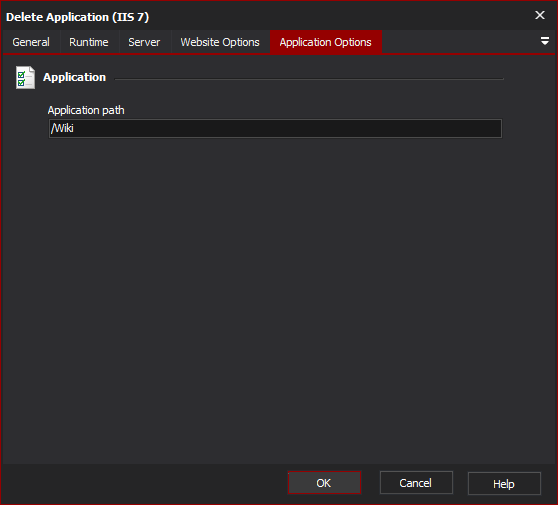Open Help for this action
Viewport: 558px width, 505px height.
[504, 484]
